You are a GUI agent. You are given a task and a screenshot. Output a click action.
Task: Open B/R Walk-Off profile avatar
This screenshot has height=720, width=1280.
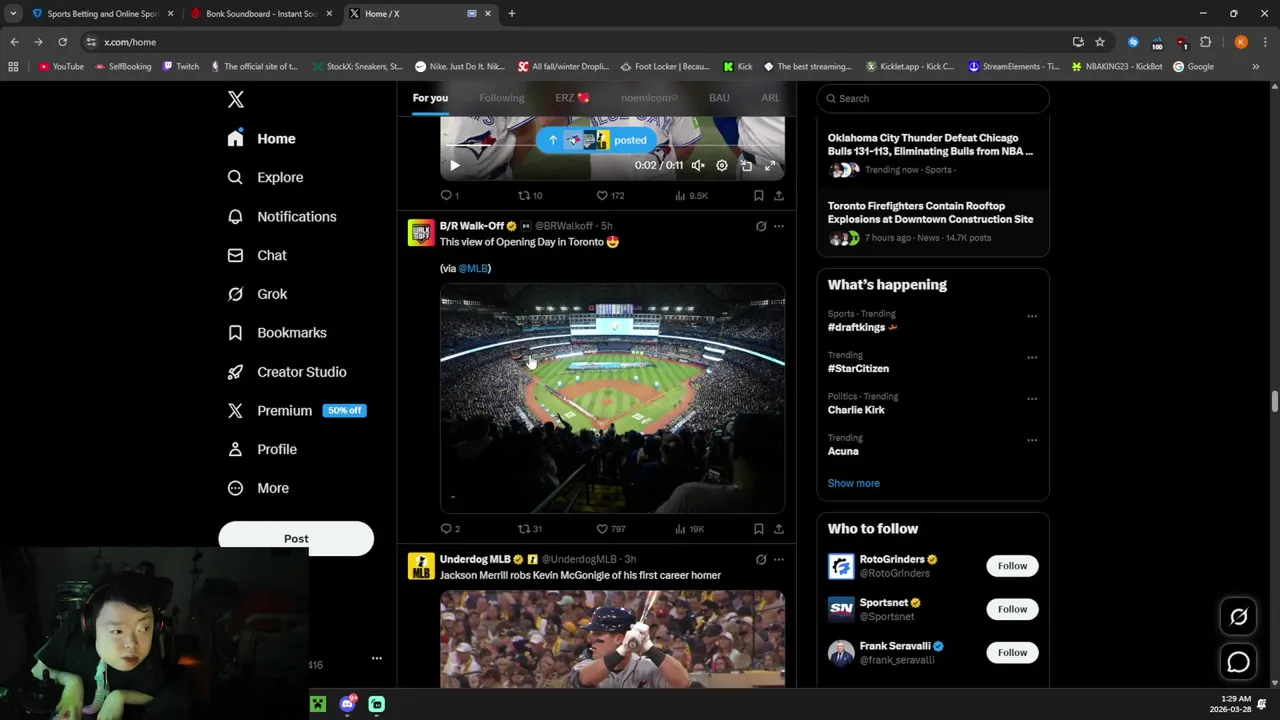(x=421, y=233)
